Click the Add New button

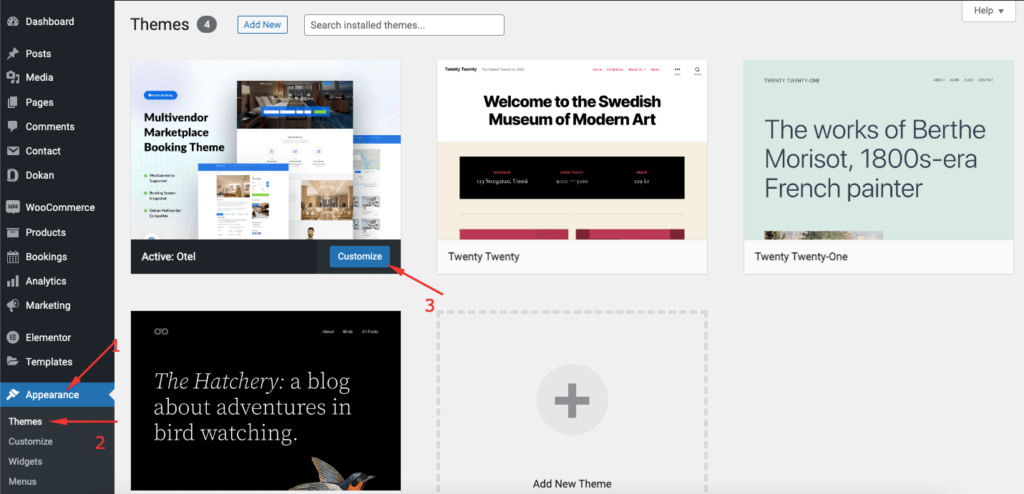(262, 25)
